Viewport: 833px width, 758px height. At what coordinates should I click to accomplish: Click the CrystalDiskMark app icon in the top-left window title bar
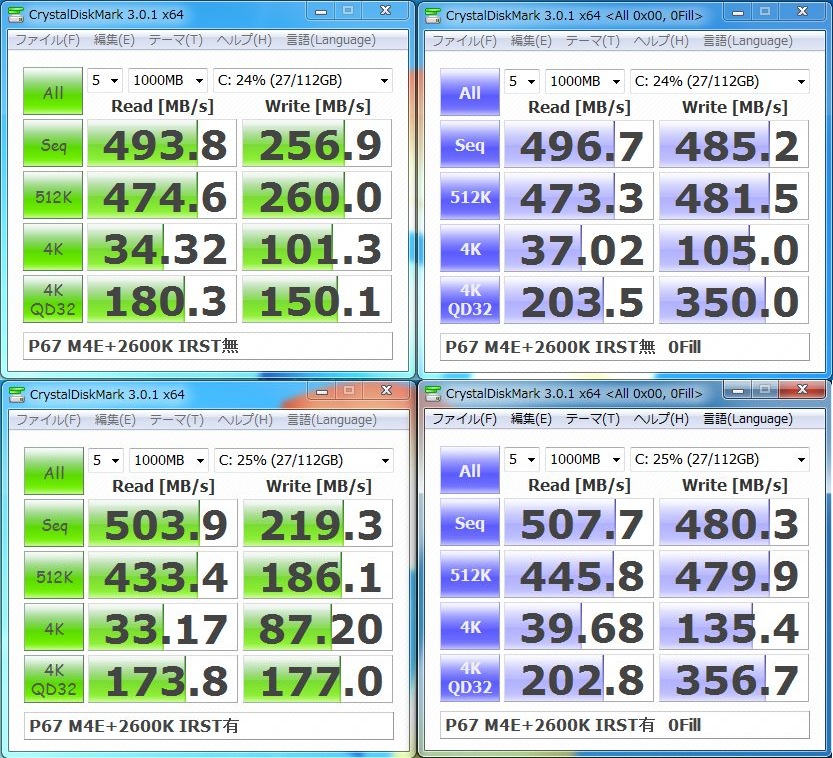16,15
